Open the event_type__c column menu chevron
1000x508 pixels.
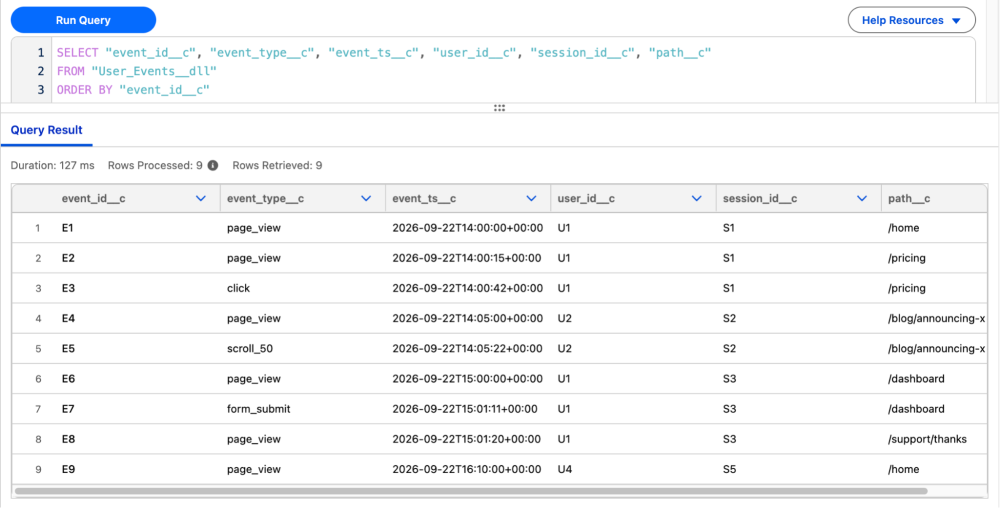(x=366, y=199)
